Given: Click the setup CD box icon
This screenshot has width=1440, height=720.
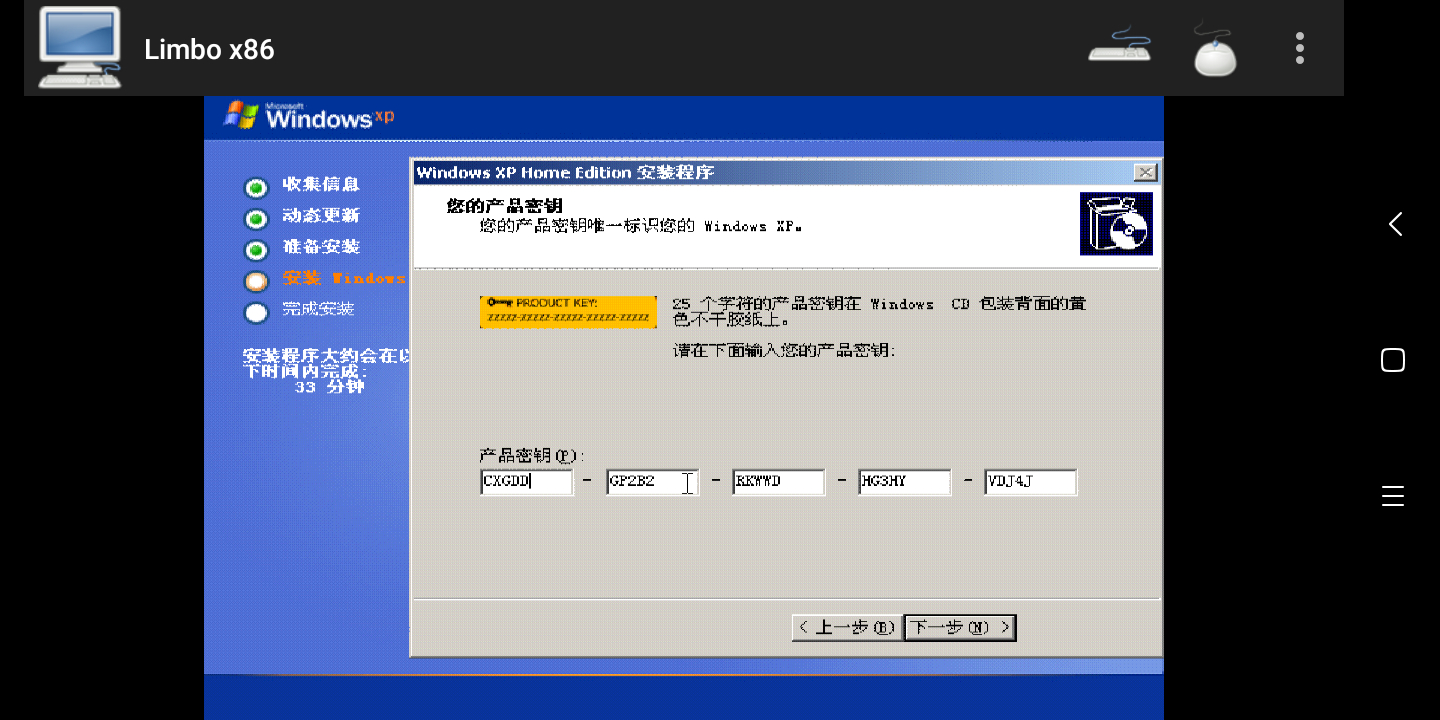Looking at the screenshot, I should coord(1116,224).
